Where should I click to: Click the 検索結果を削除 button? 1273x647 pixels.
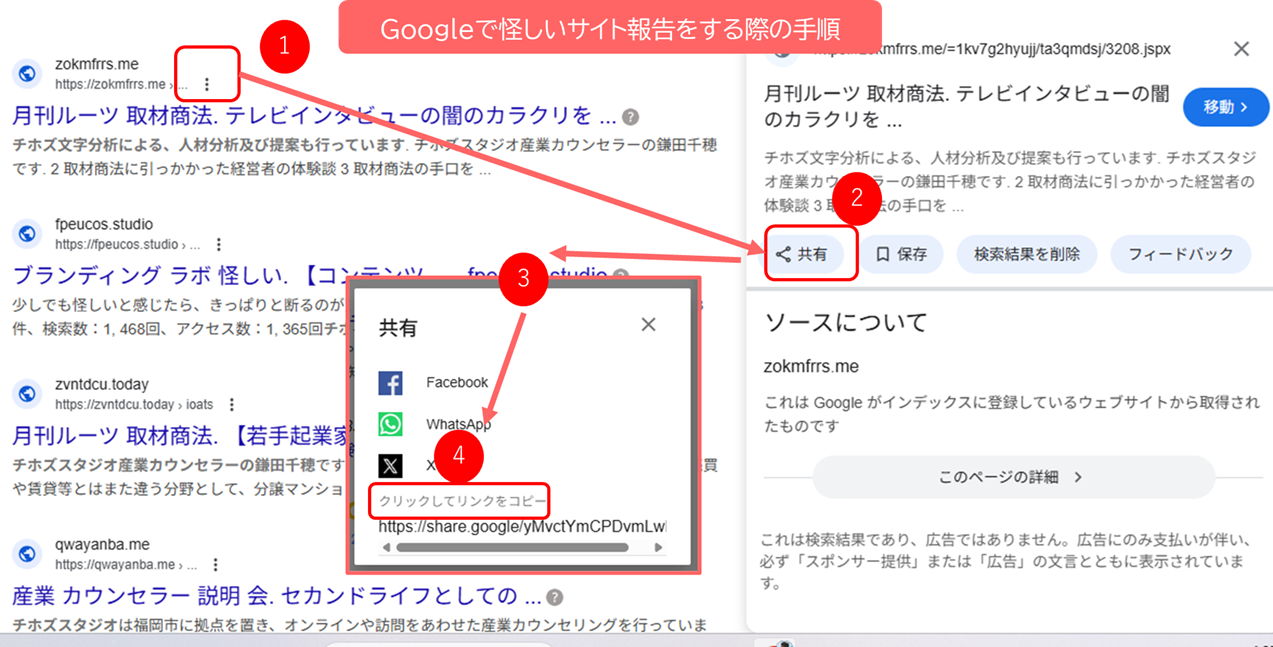[x=1026, y=254]
